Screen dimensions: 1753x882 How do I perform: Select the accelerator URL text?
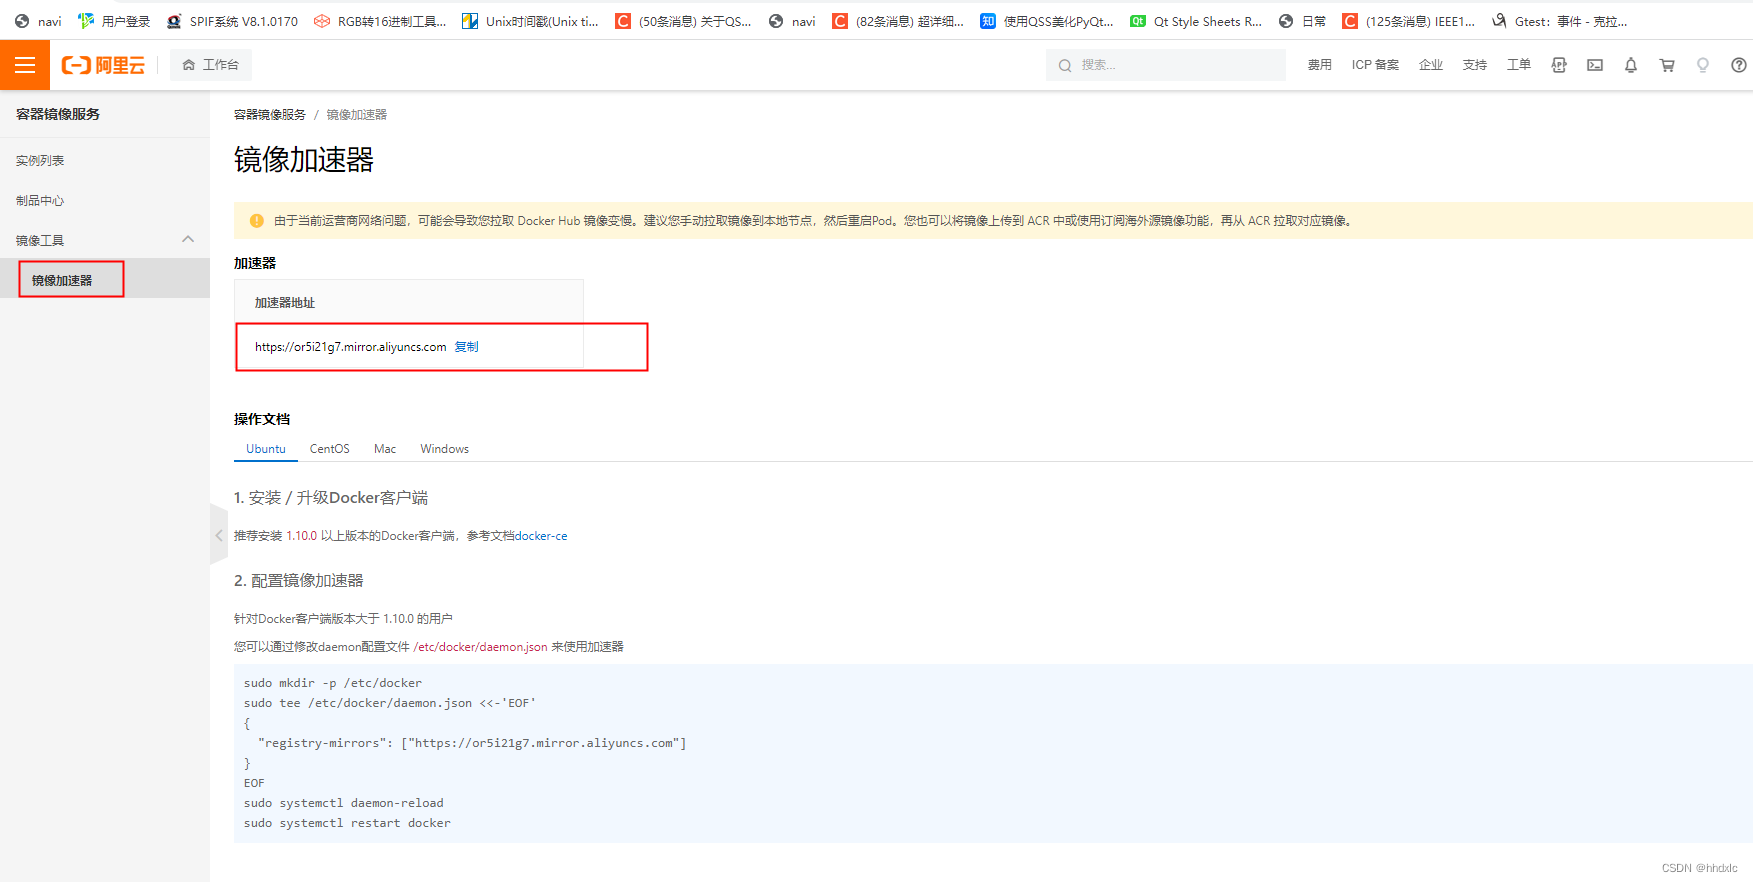pos(350,347)
